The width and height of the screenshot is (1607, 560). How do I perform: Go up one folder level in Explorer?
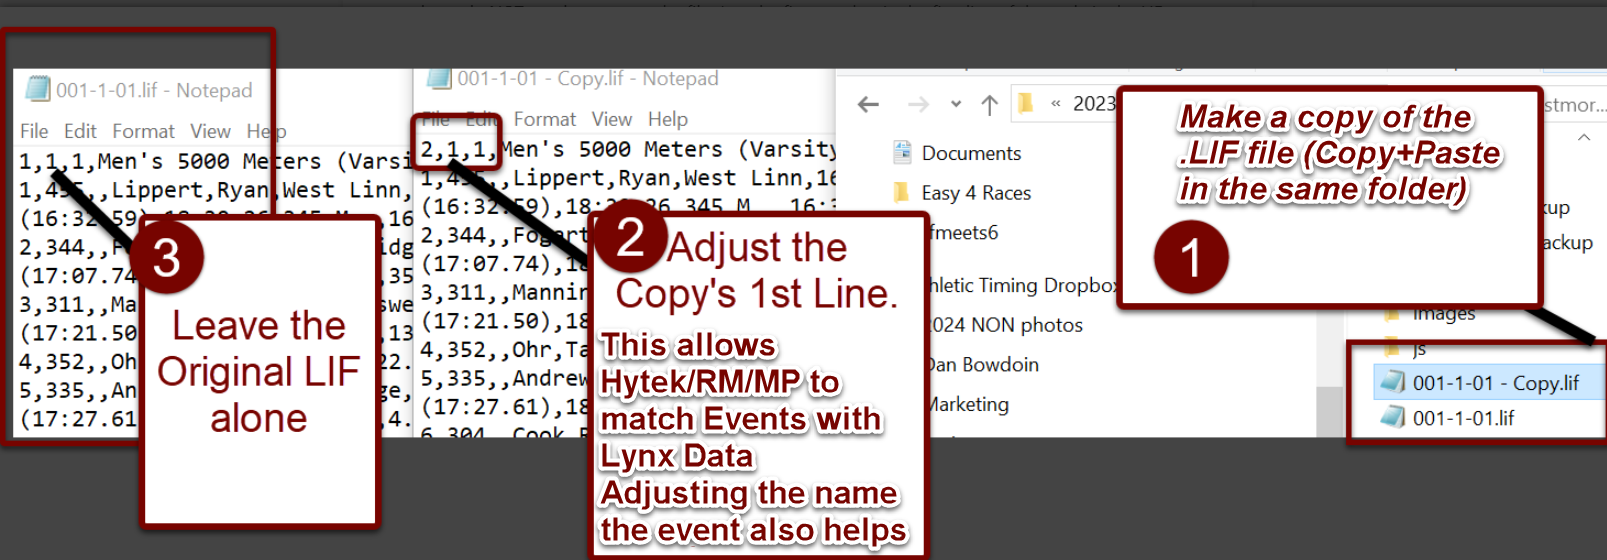click(989, 104)
